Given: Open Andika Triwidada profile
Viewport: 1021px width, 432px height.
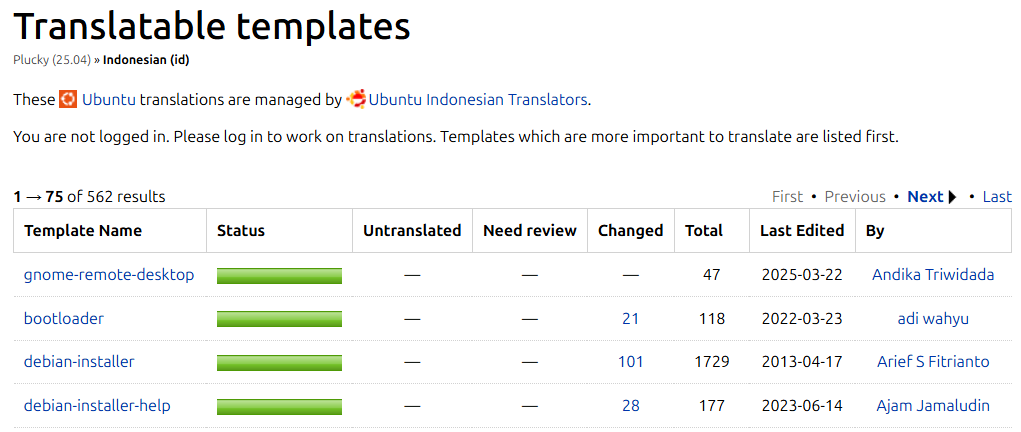Looking at the screenshot, I should pos(932,275).
